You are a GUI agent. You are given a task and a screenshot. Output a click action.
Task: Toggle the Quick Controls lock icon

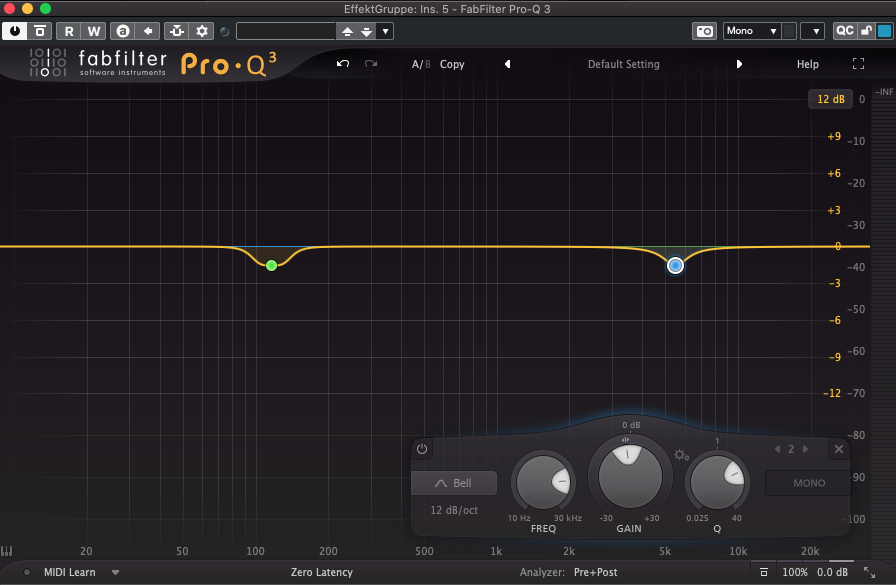point(866,31)
